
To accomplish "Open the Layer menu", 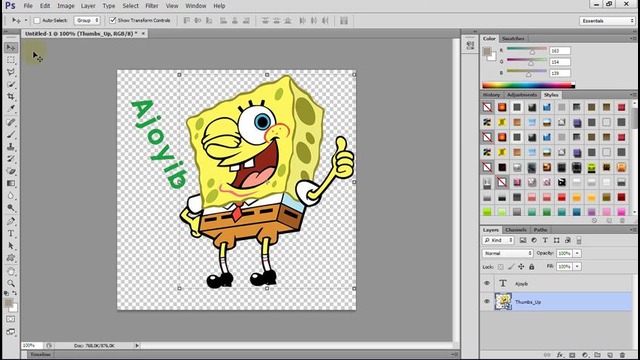I will [88, 6].
